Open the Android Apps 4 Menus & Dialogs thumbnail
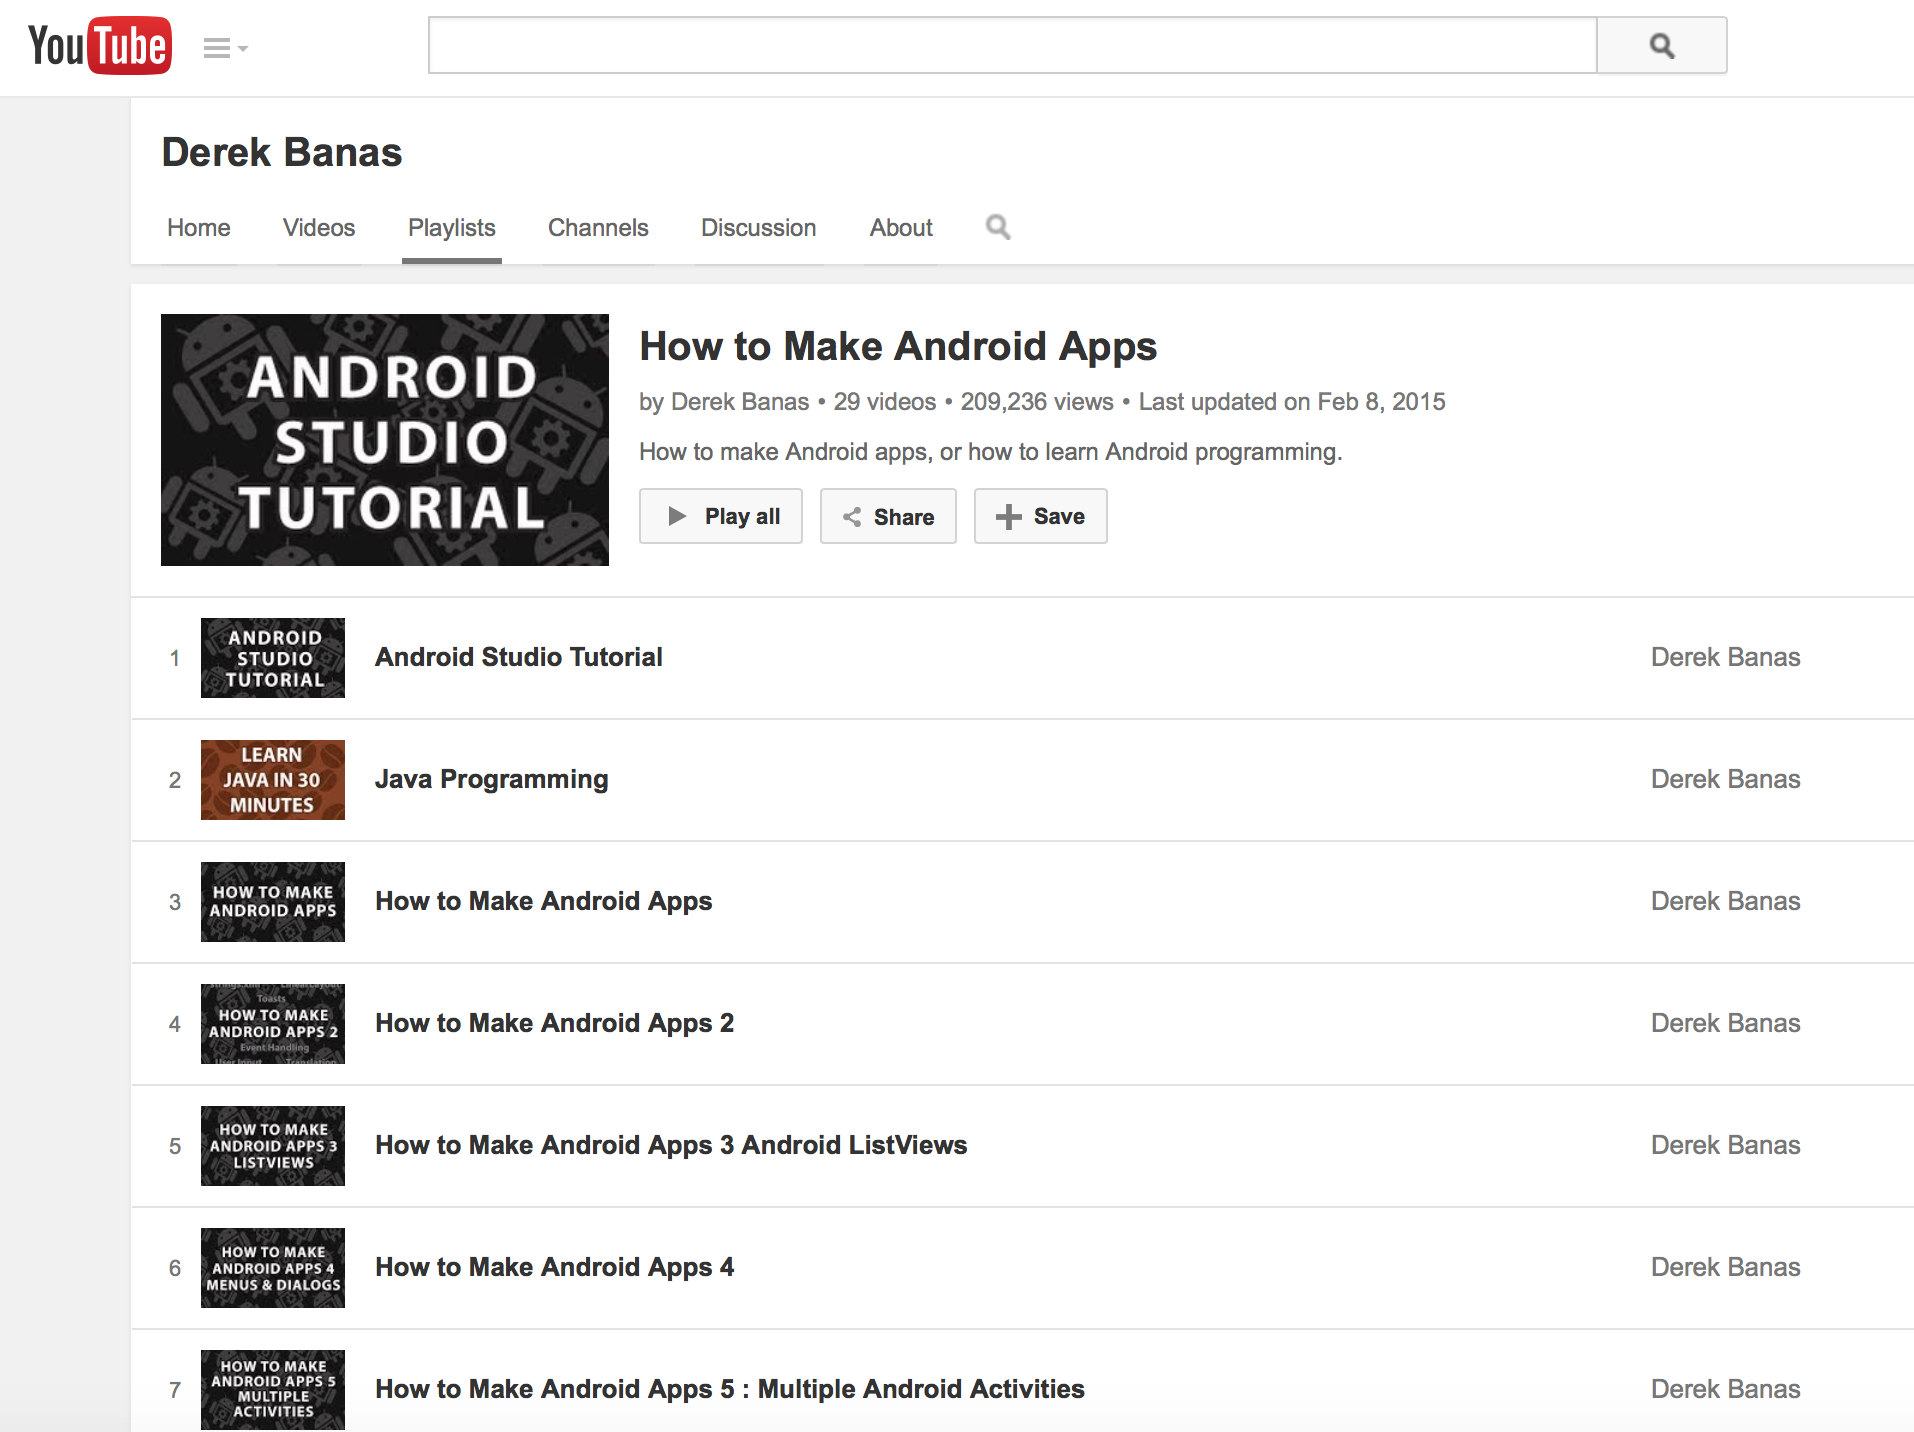The height and width of the screenshot is (1432, 1914). pyautogui.click(x=273, y=1268)
